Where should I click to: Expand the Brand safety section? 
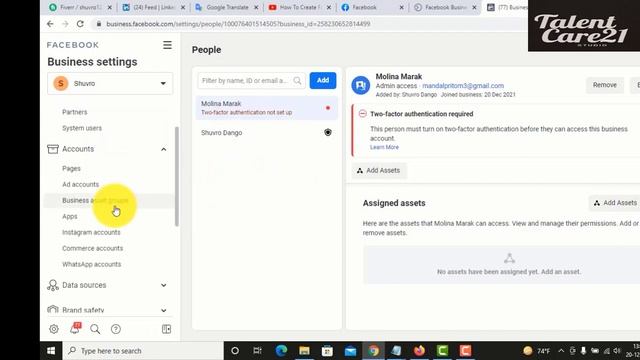pos(164,310)
